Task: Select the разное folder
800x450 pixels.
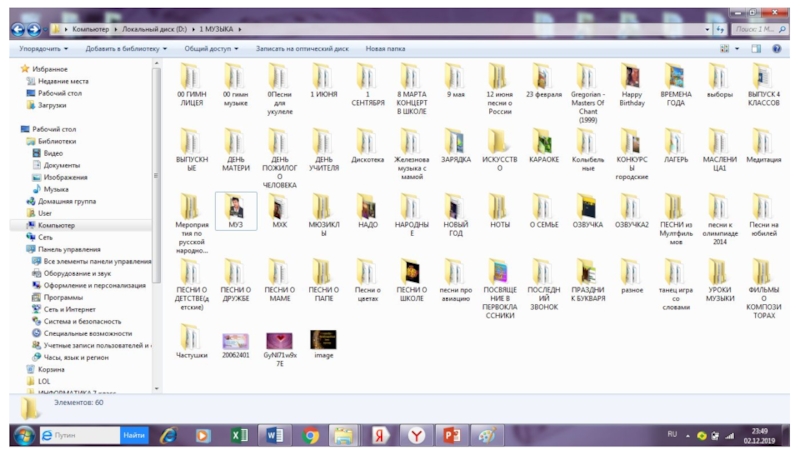Action: point(632,277)
